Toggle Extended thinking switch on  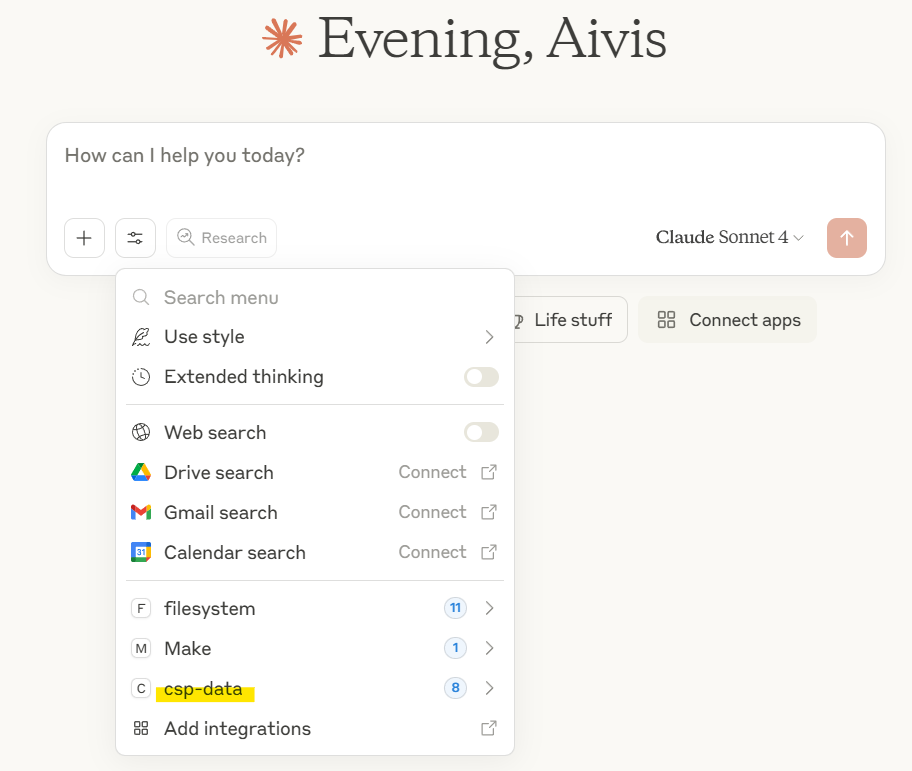click(482, 377)
